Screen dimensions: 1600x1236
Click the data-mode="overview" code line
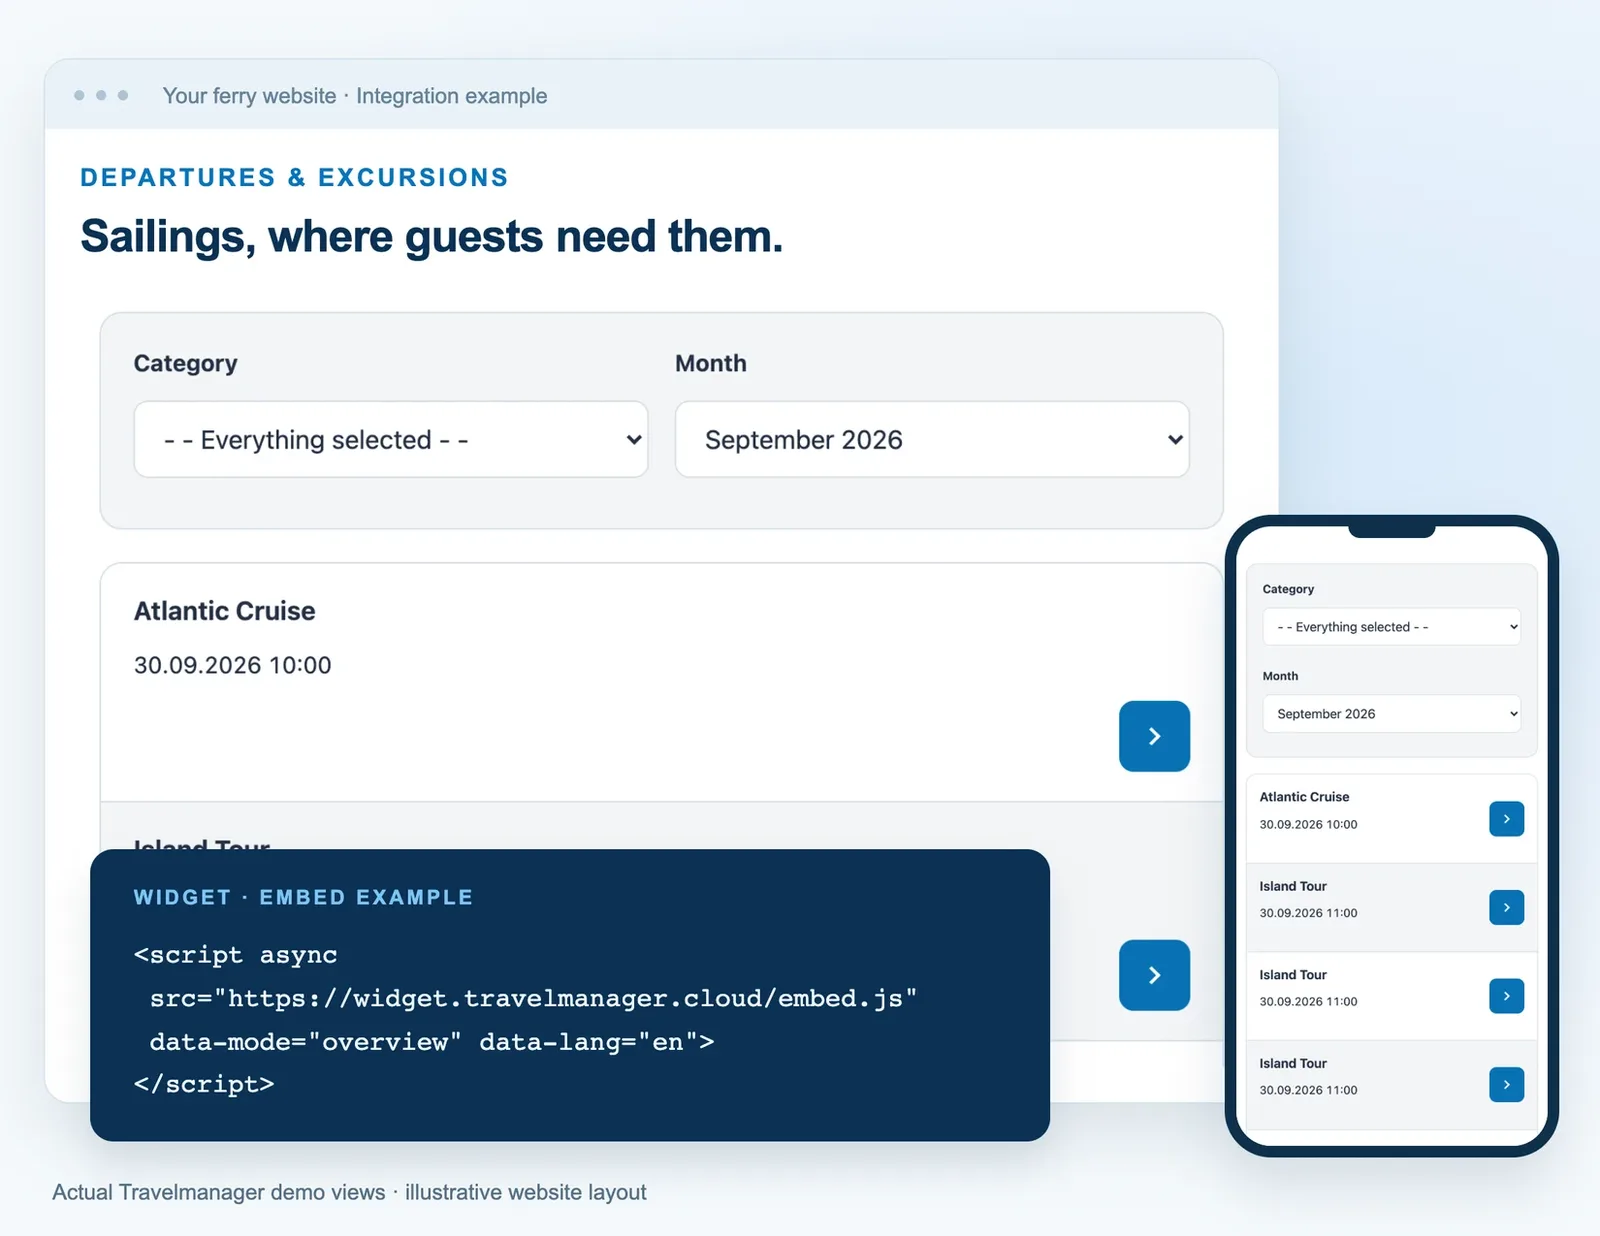click(x=432, y=1042)
